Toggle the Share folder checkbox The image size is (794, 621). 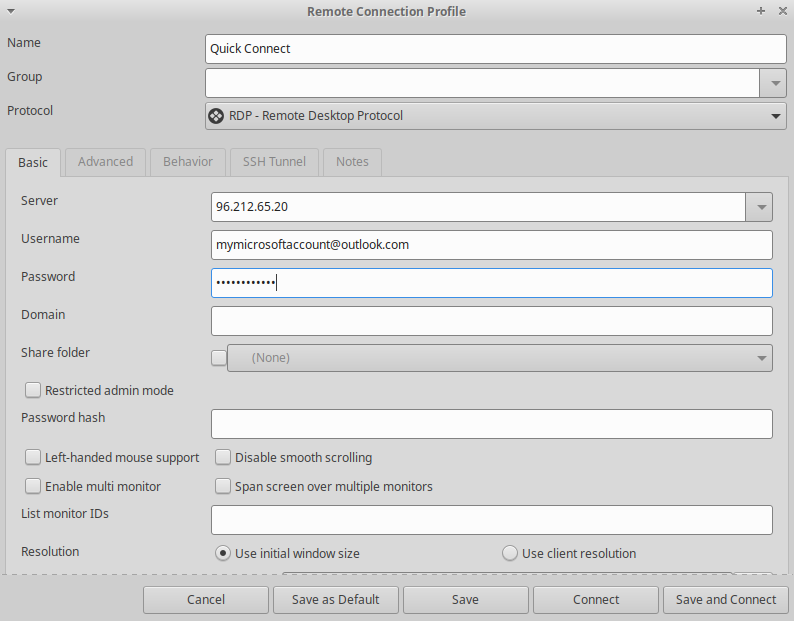219,357
